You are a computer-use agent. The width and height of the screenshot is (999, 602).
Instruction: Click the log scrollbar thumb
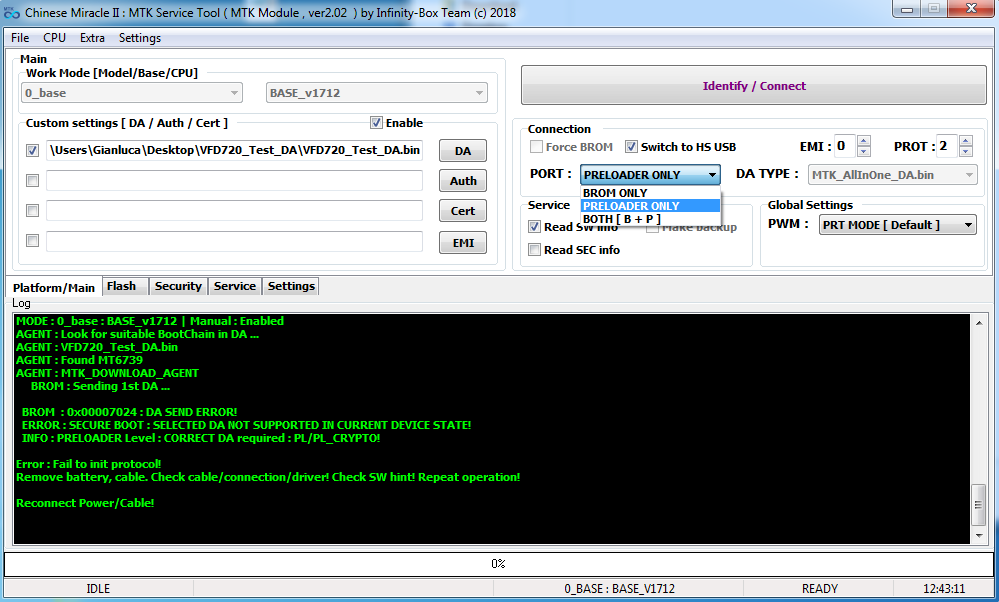click(x=979, y=505)
